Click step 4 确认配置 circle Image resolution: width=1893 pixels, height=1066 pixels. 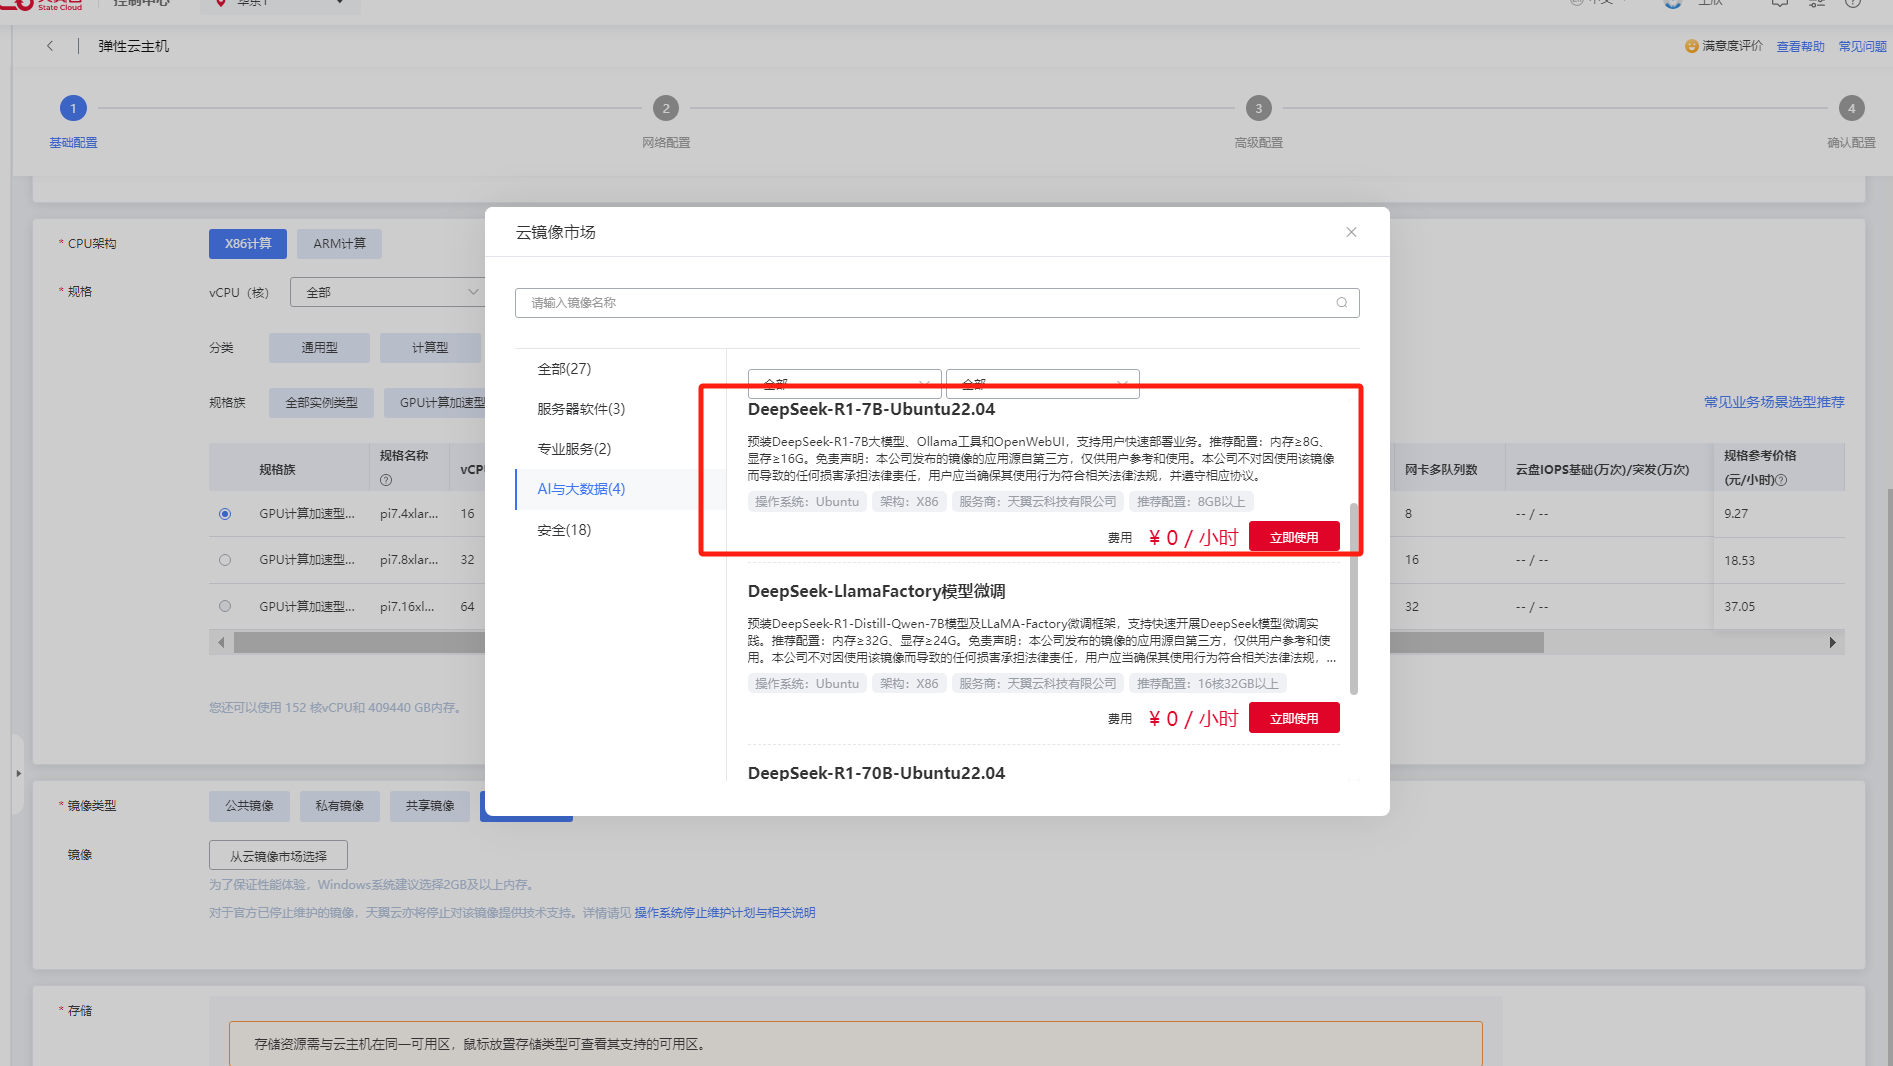click(1851, 108)
